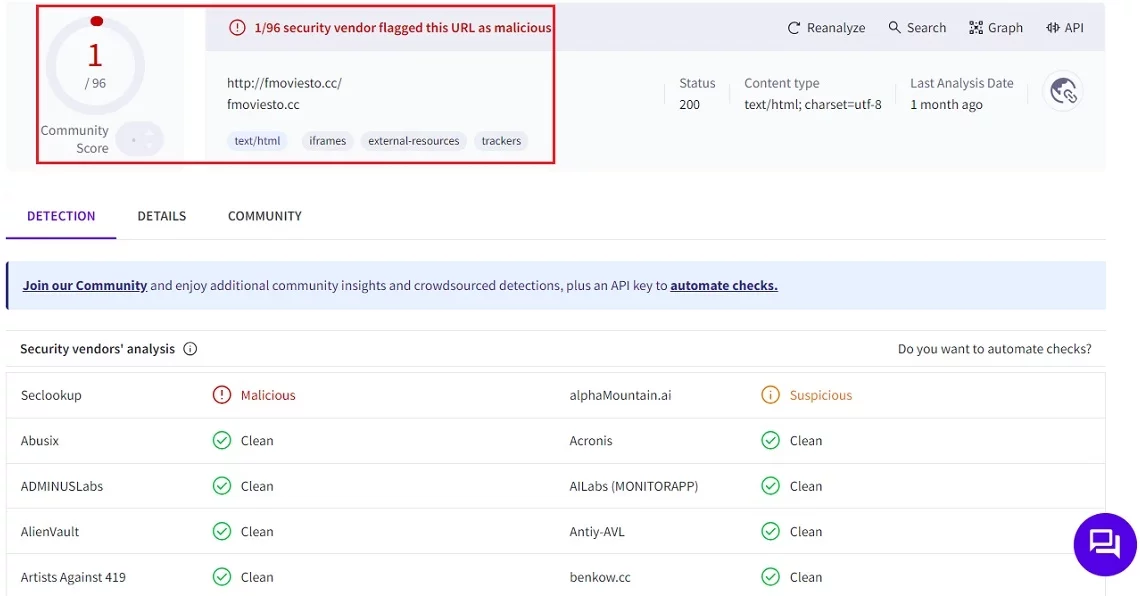Click the AlienVault vendor name

[50, 531]
